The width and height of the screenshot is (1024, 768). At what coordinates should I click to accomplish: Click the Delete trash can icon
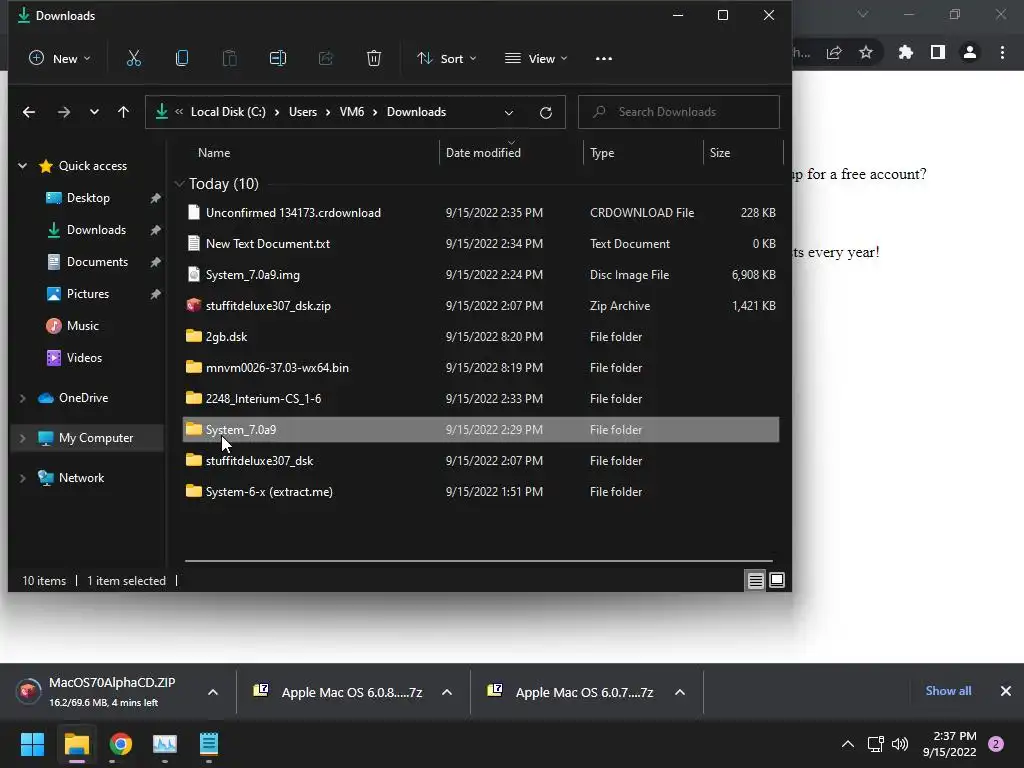374,58
